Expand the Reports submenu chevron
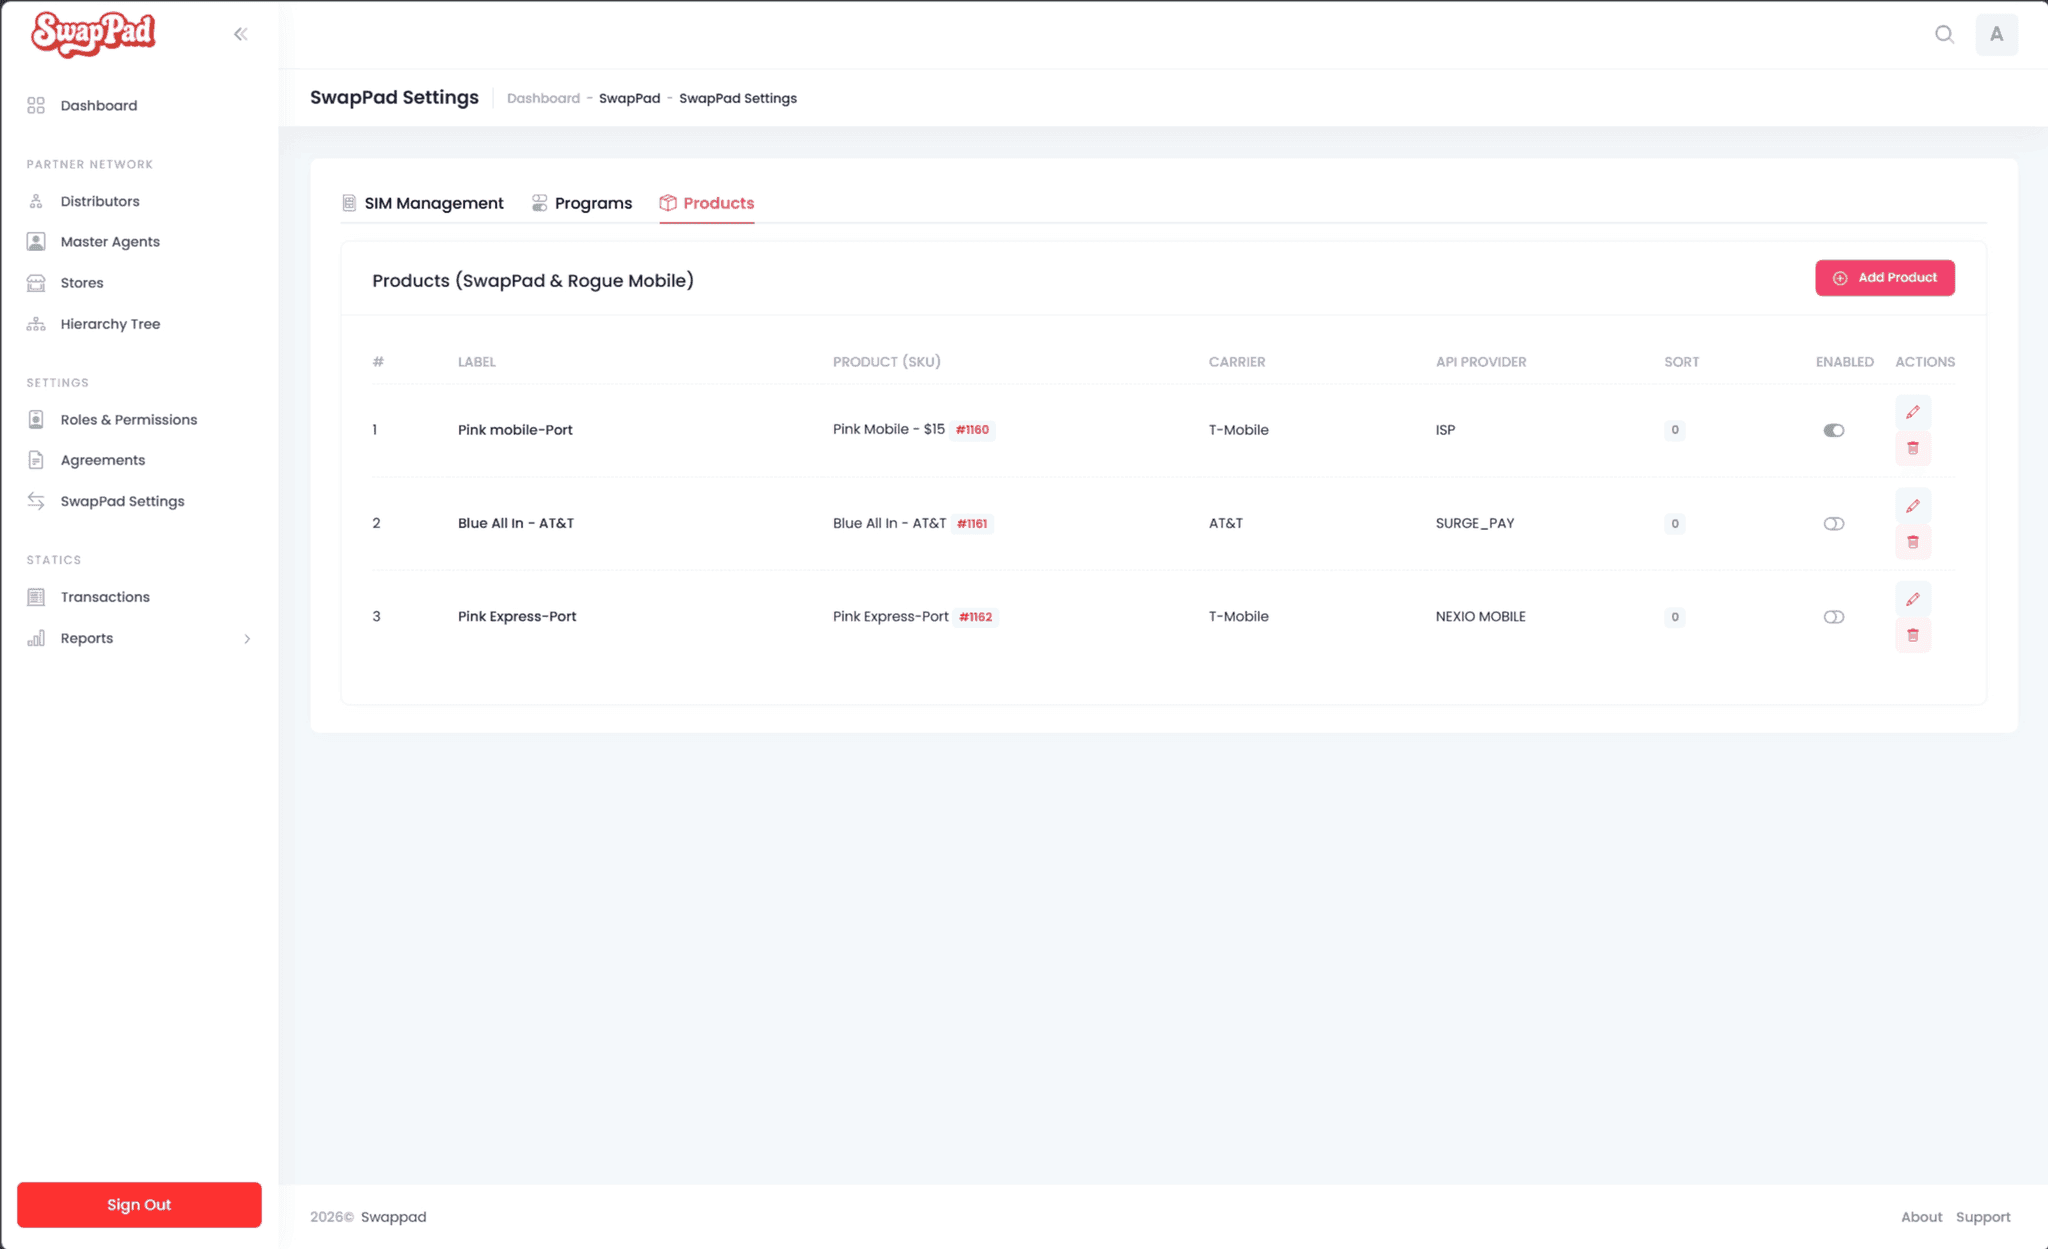The width and height of the screenshot is (2048, 1249). click(247, 638)
